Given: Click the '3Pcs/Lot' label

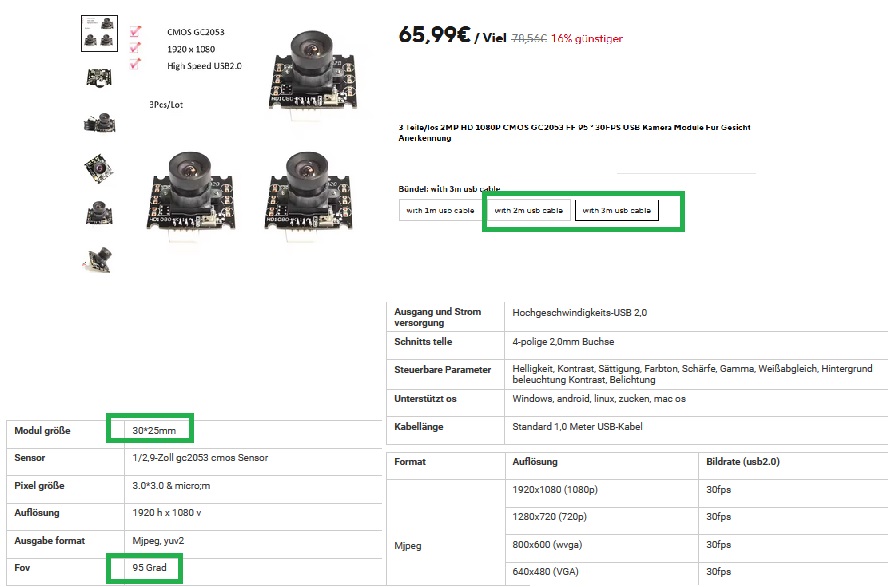Looking at the screenshot, I should [166, 104].
